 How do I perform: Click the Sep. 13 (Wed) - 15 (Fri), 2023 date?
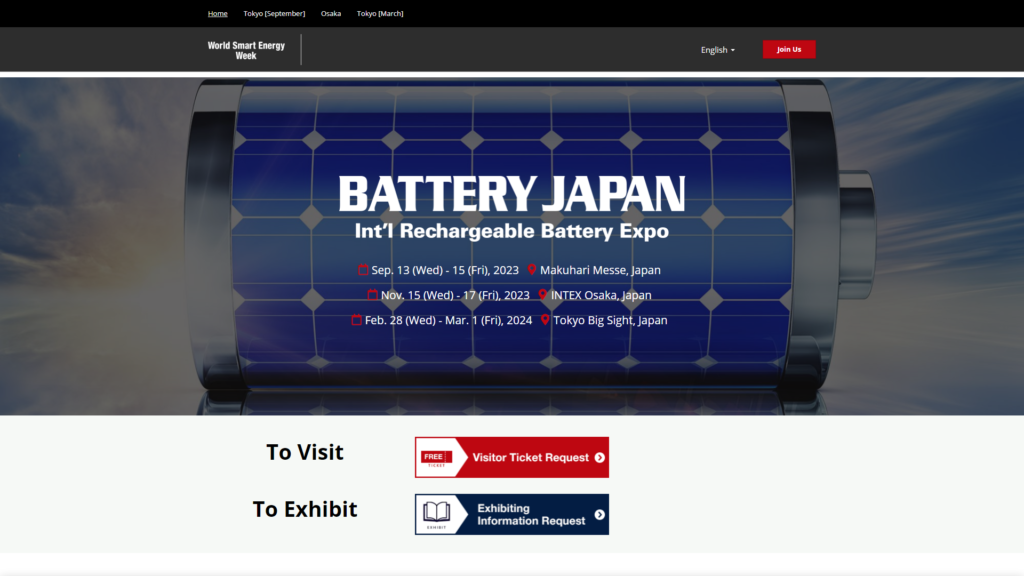[x=445, y=270]
